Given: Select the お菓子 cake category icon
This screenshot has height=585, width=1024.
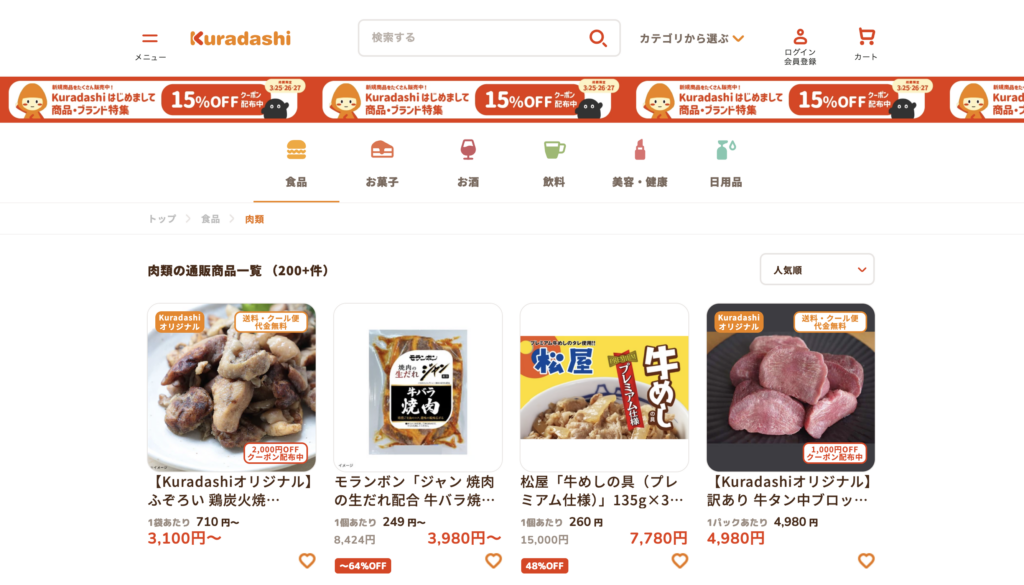Looking at the screenshot, I should (x=382, y=150).
